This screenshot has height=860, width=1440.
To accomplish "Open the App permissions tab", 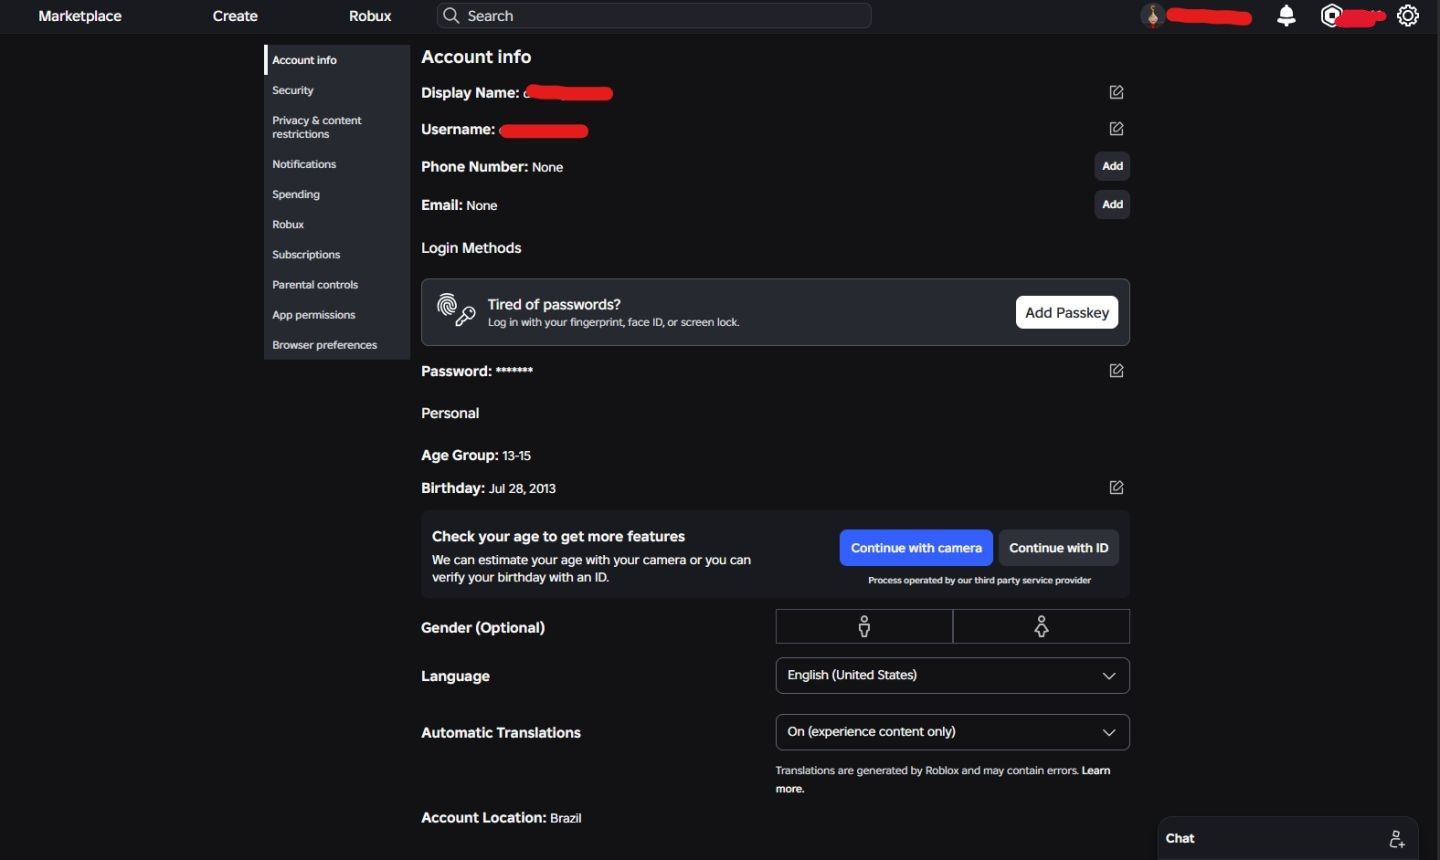I will [337, 314].
